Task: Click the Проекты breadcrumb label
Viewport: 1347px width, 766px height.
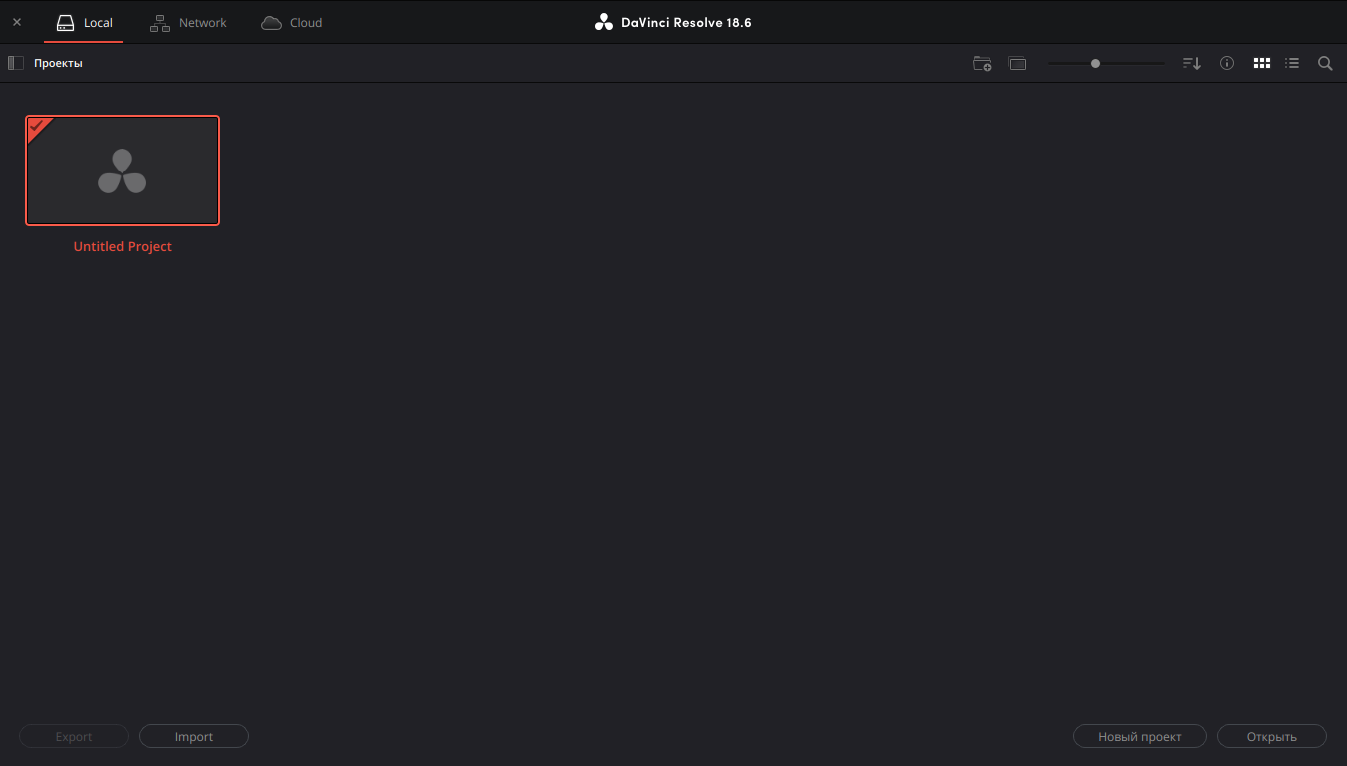Action: [58, 63]
